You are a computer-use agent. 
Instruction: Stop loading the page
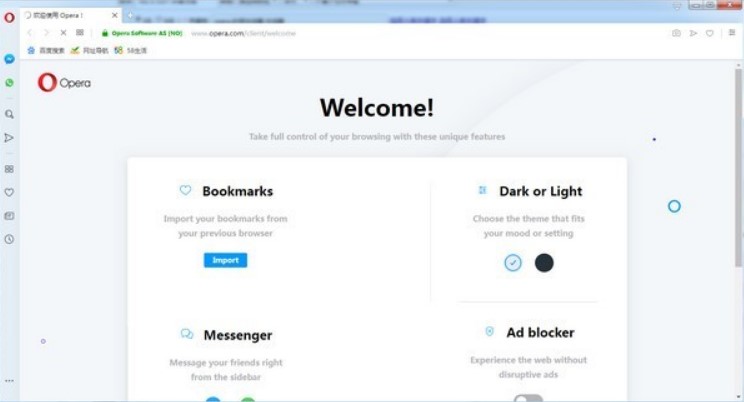point(63,33)
